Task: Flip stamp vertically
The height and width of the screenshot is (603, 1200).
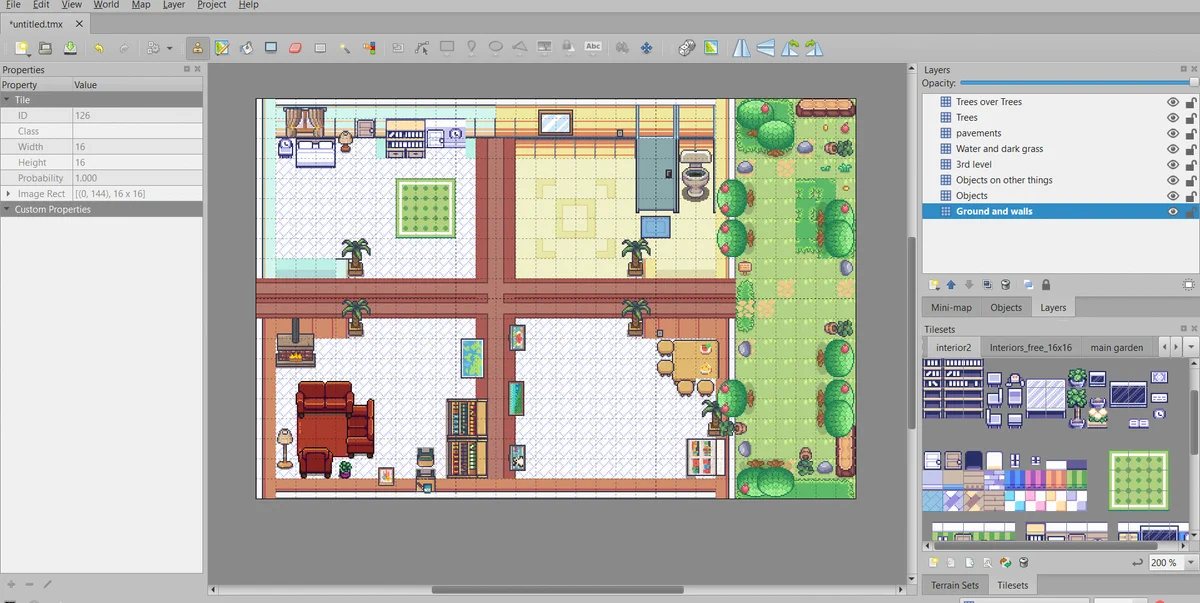Action: [x=765, y=47]
